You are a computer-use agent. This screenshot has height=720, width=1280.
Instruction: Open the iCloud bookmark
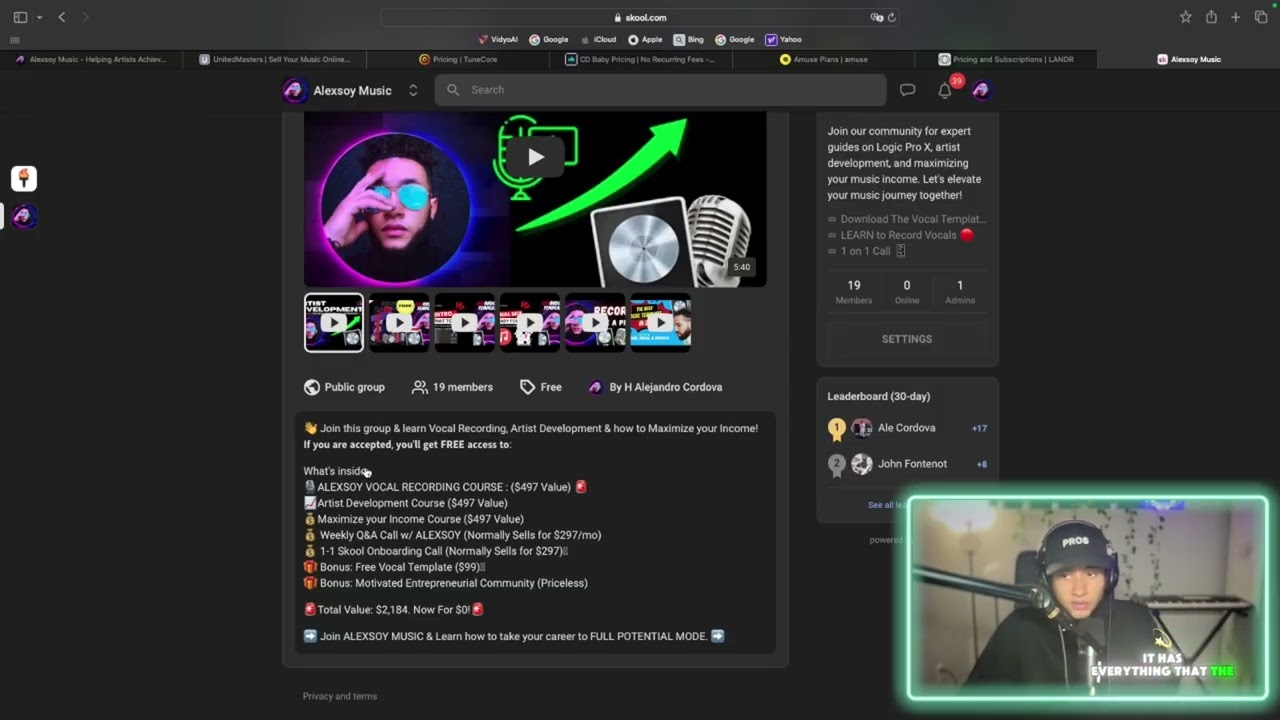[598, 39]
